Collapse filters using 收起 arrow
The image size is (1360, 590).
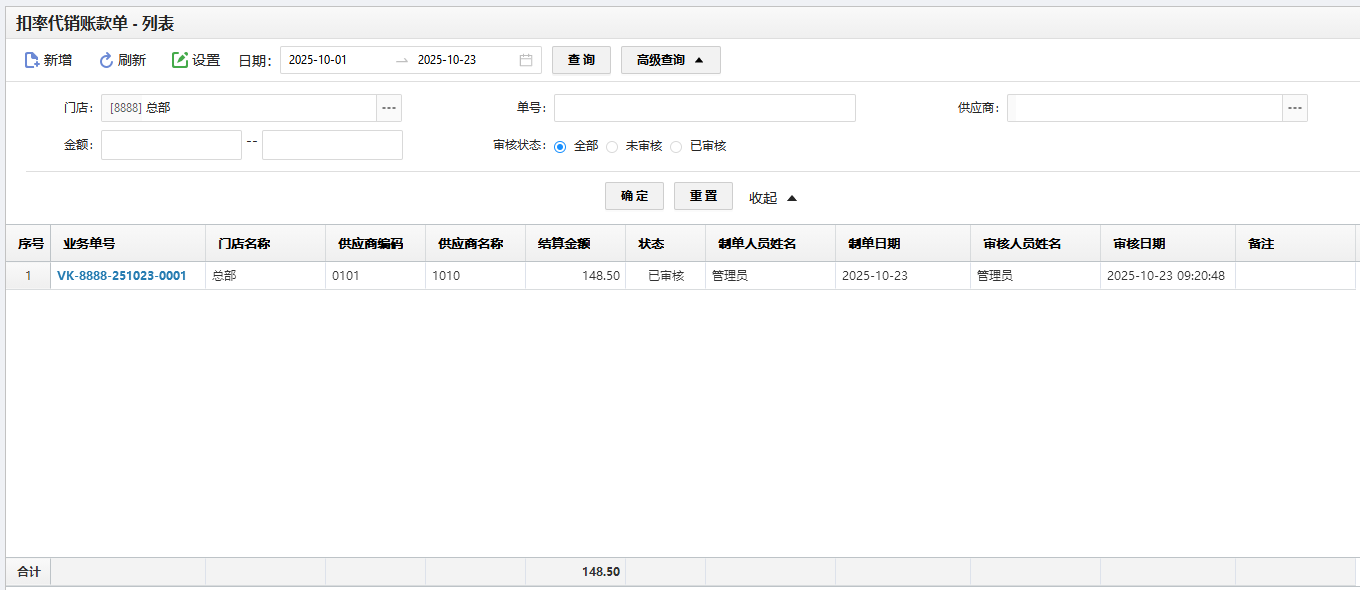point(791,198)
